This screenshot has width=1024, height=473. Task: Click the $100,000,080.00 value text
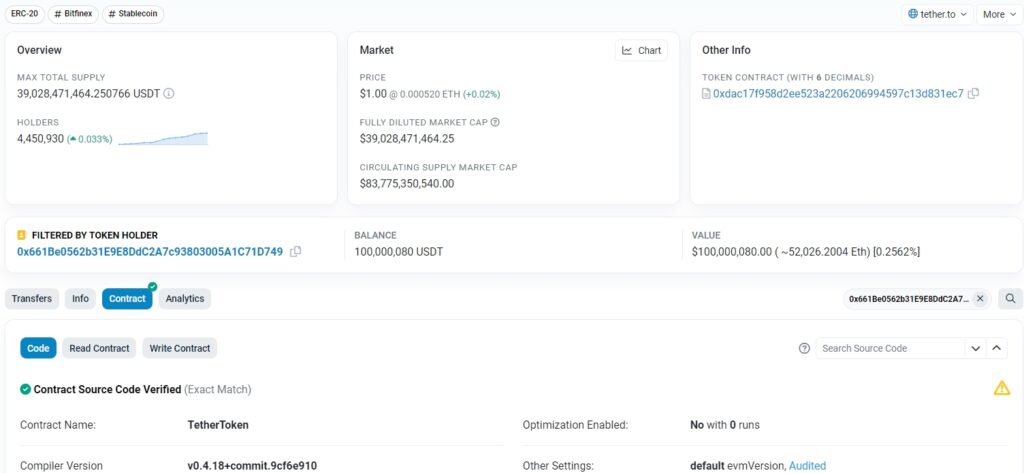(x=732, y=252)
